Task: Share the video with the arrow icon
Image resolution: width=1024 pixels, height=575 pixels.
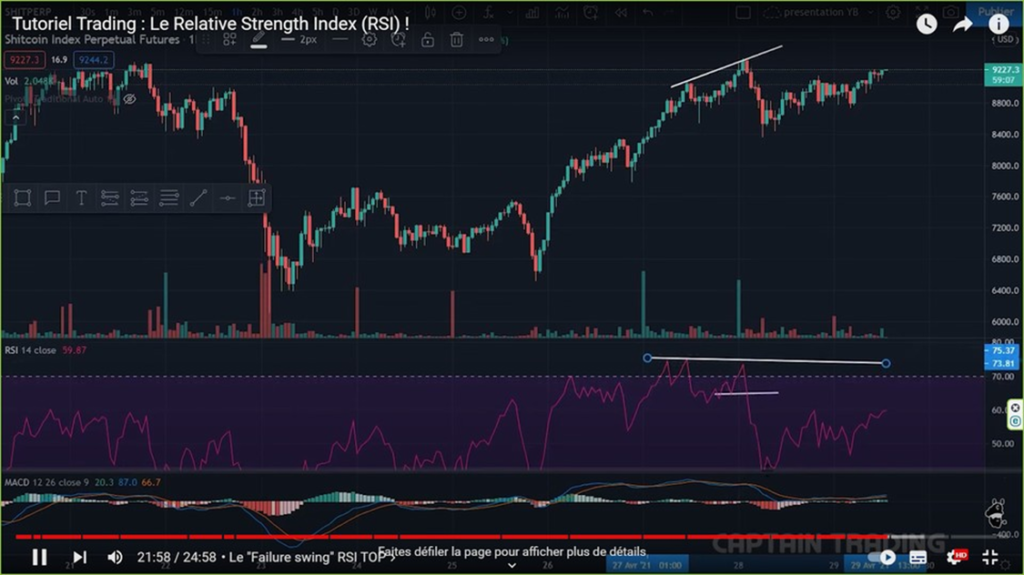Action: point(963,25)
